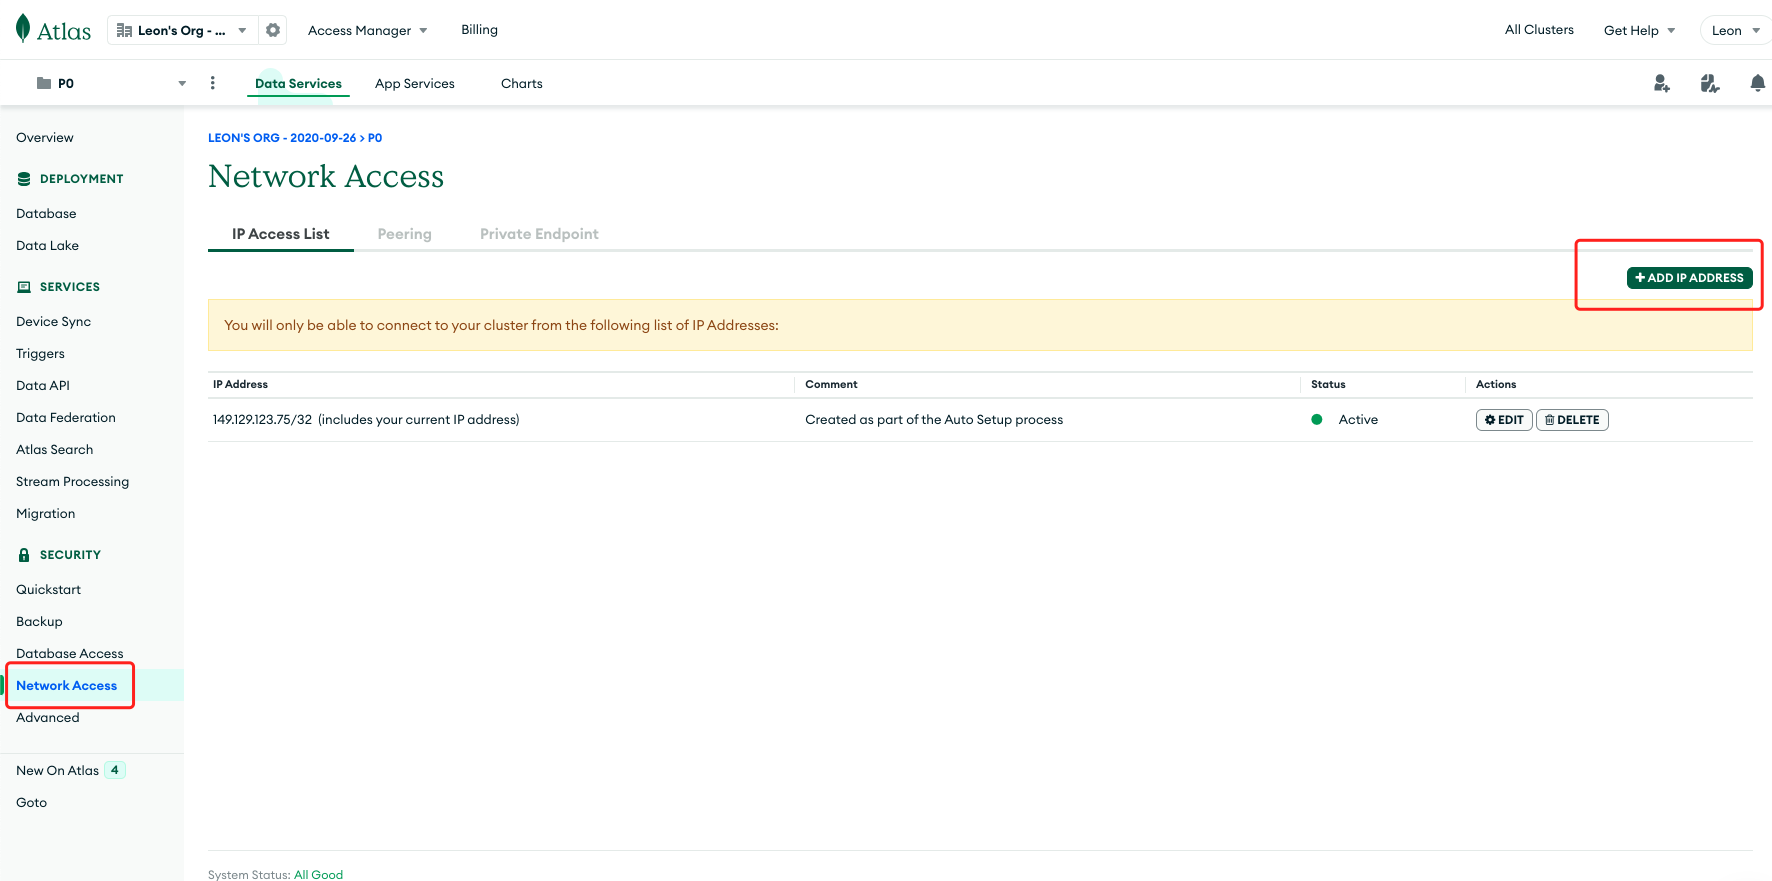Open Device Sync in the sidebar
This screenshot has height=881, width=1772.
point(53,322)
